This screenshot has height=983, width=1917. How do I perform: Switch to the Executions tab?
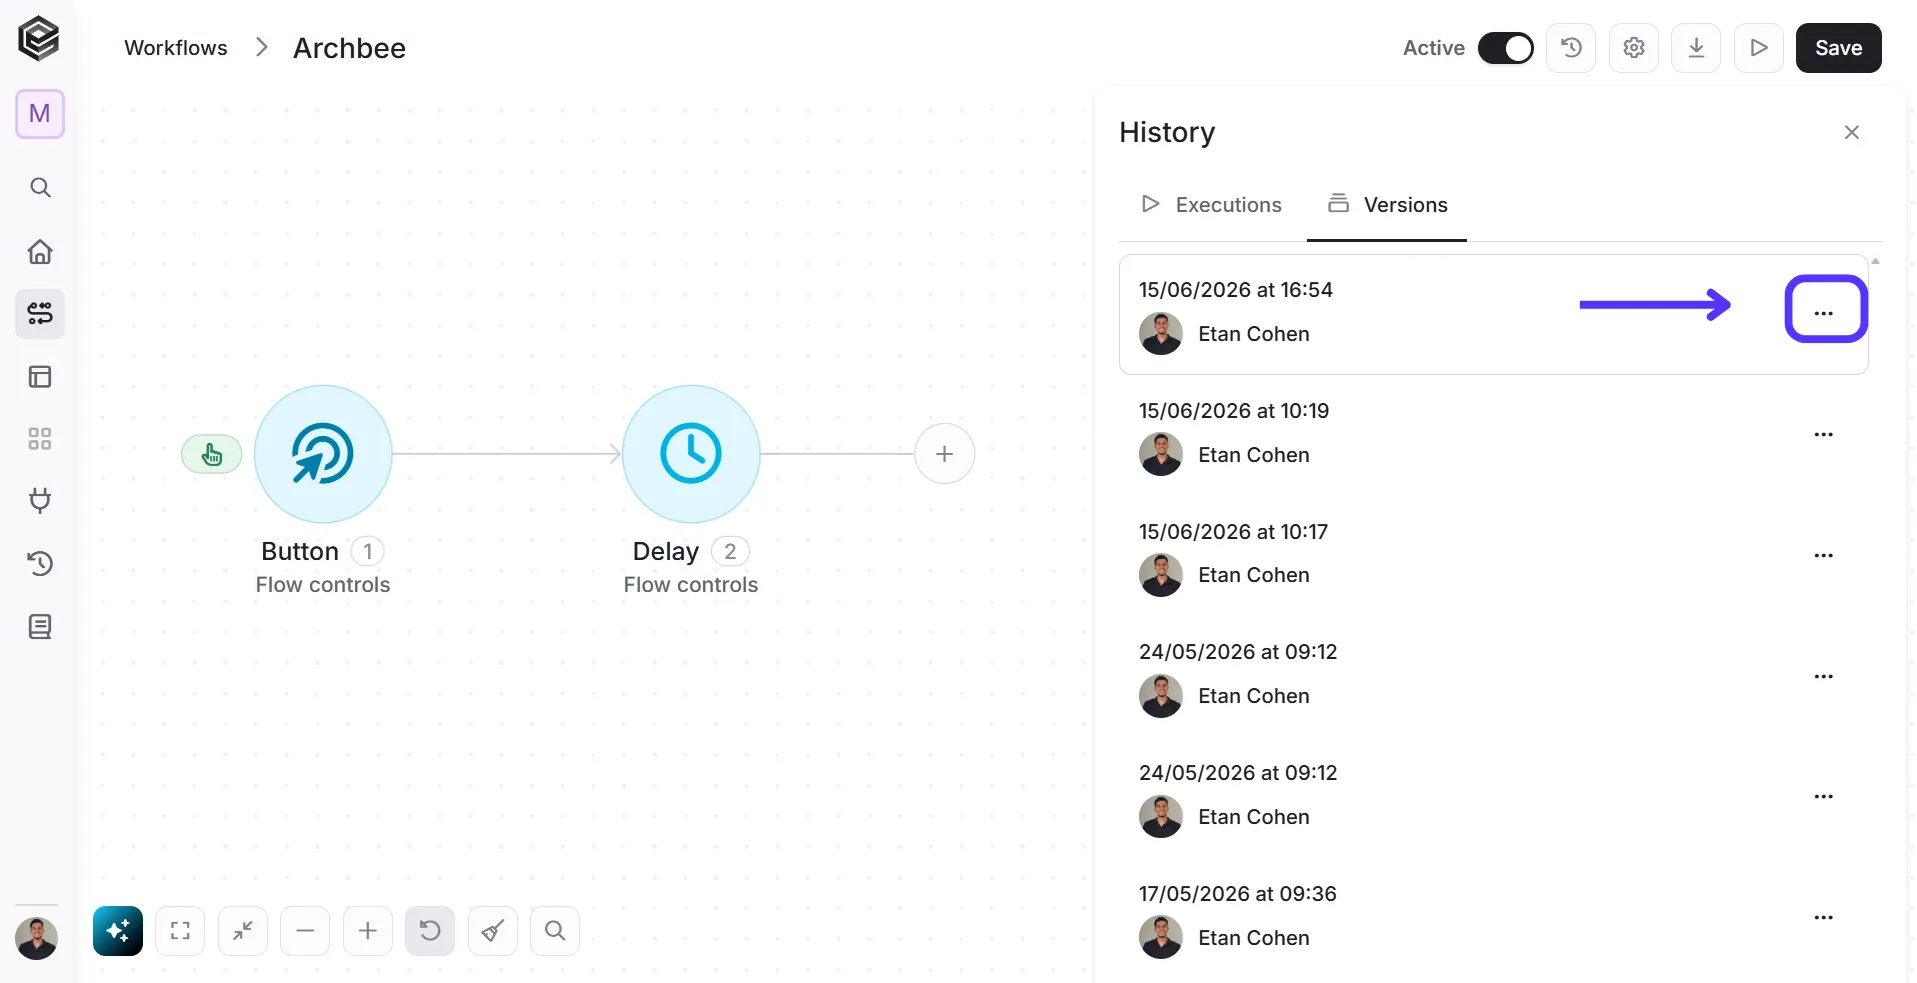1212,205
